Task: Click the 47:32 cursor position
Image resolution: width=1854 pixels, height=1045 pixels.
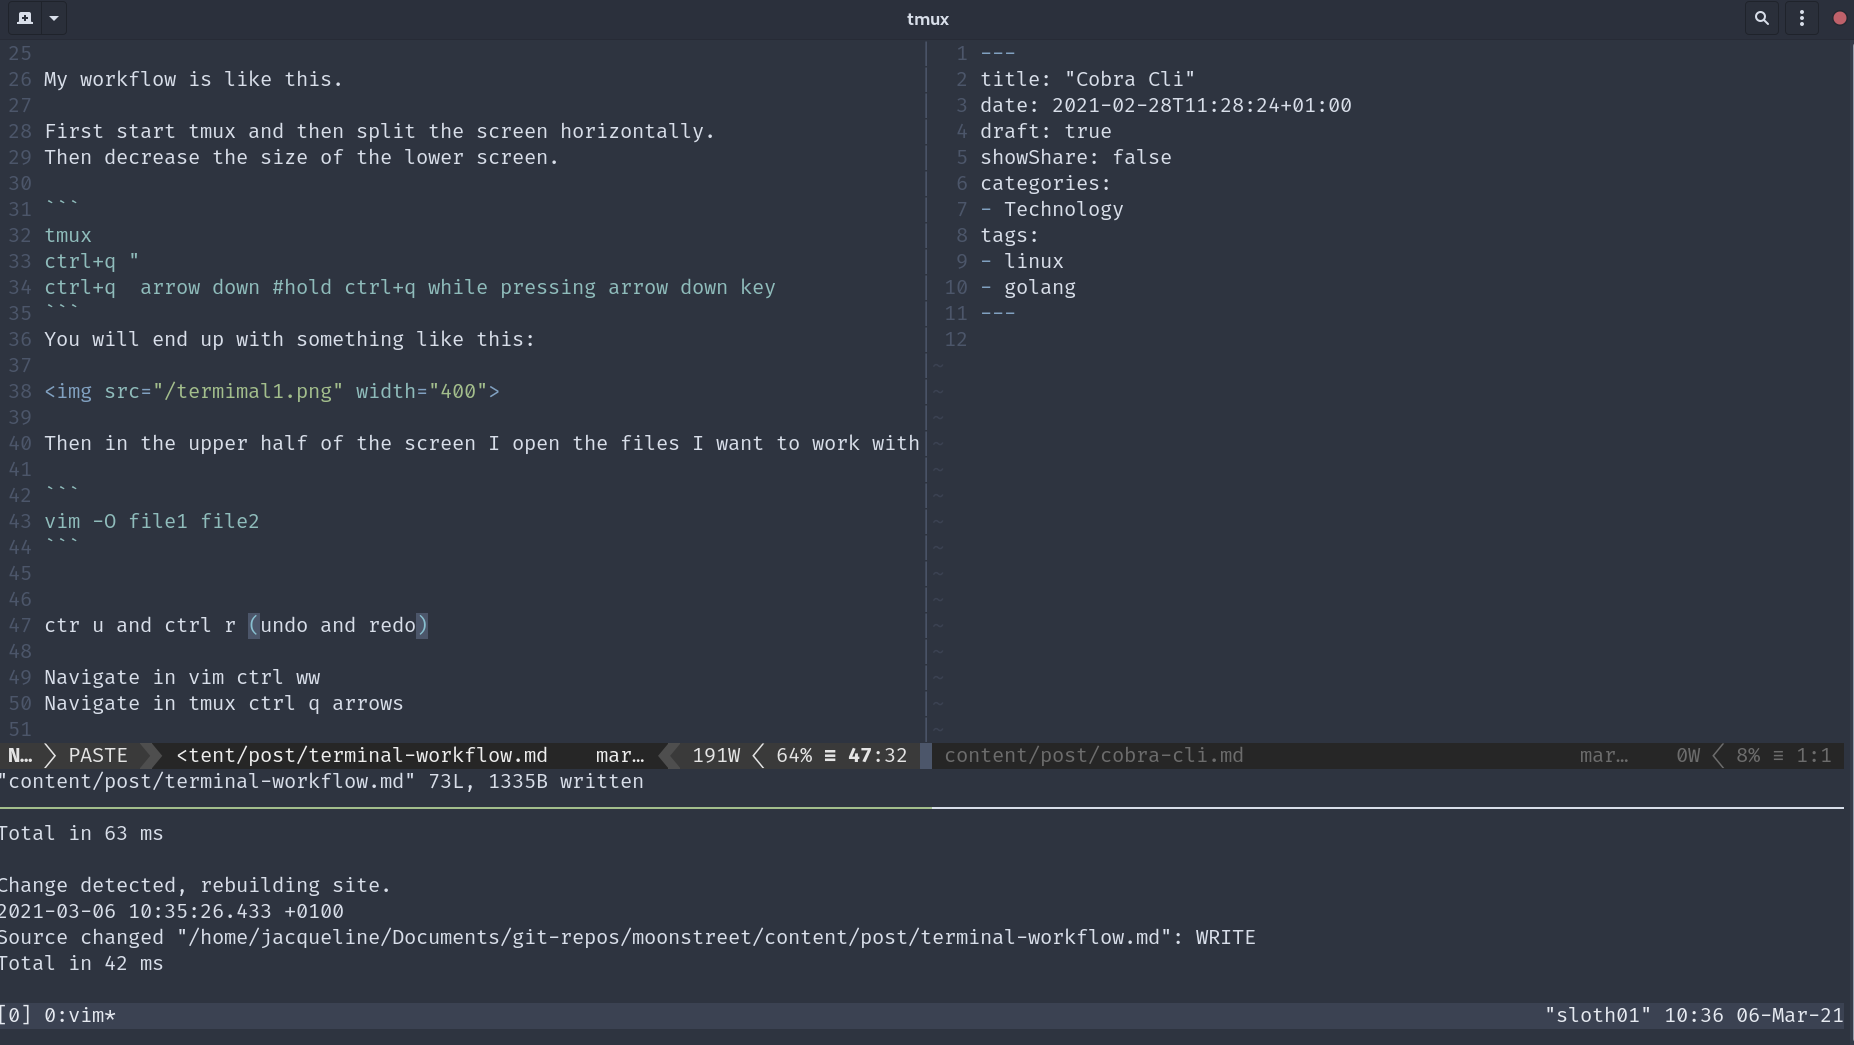Action: [x=877, y=755]
